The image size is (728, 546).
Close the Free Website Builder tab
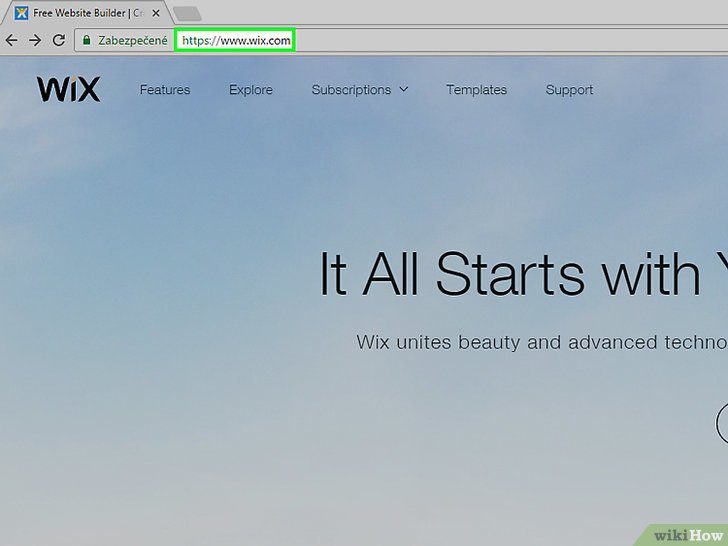click(x=156, y=13)
